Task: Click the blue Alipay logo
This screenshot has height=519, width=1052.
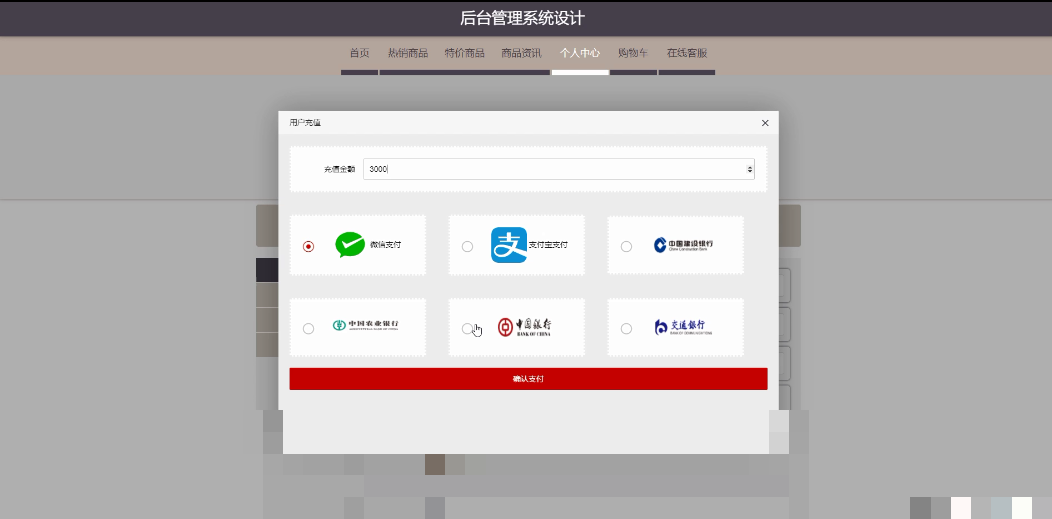Action: pyautogui.click(x=509, y=245)
